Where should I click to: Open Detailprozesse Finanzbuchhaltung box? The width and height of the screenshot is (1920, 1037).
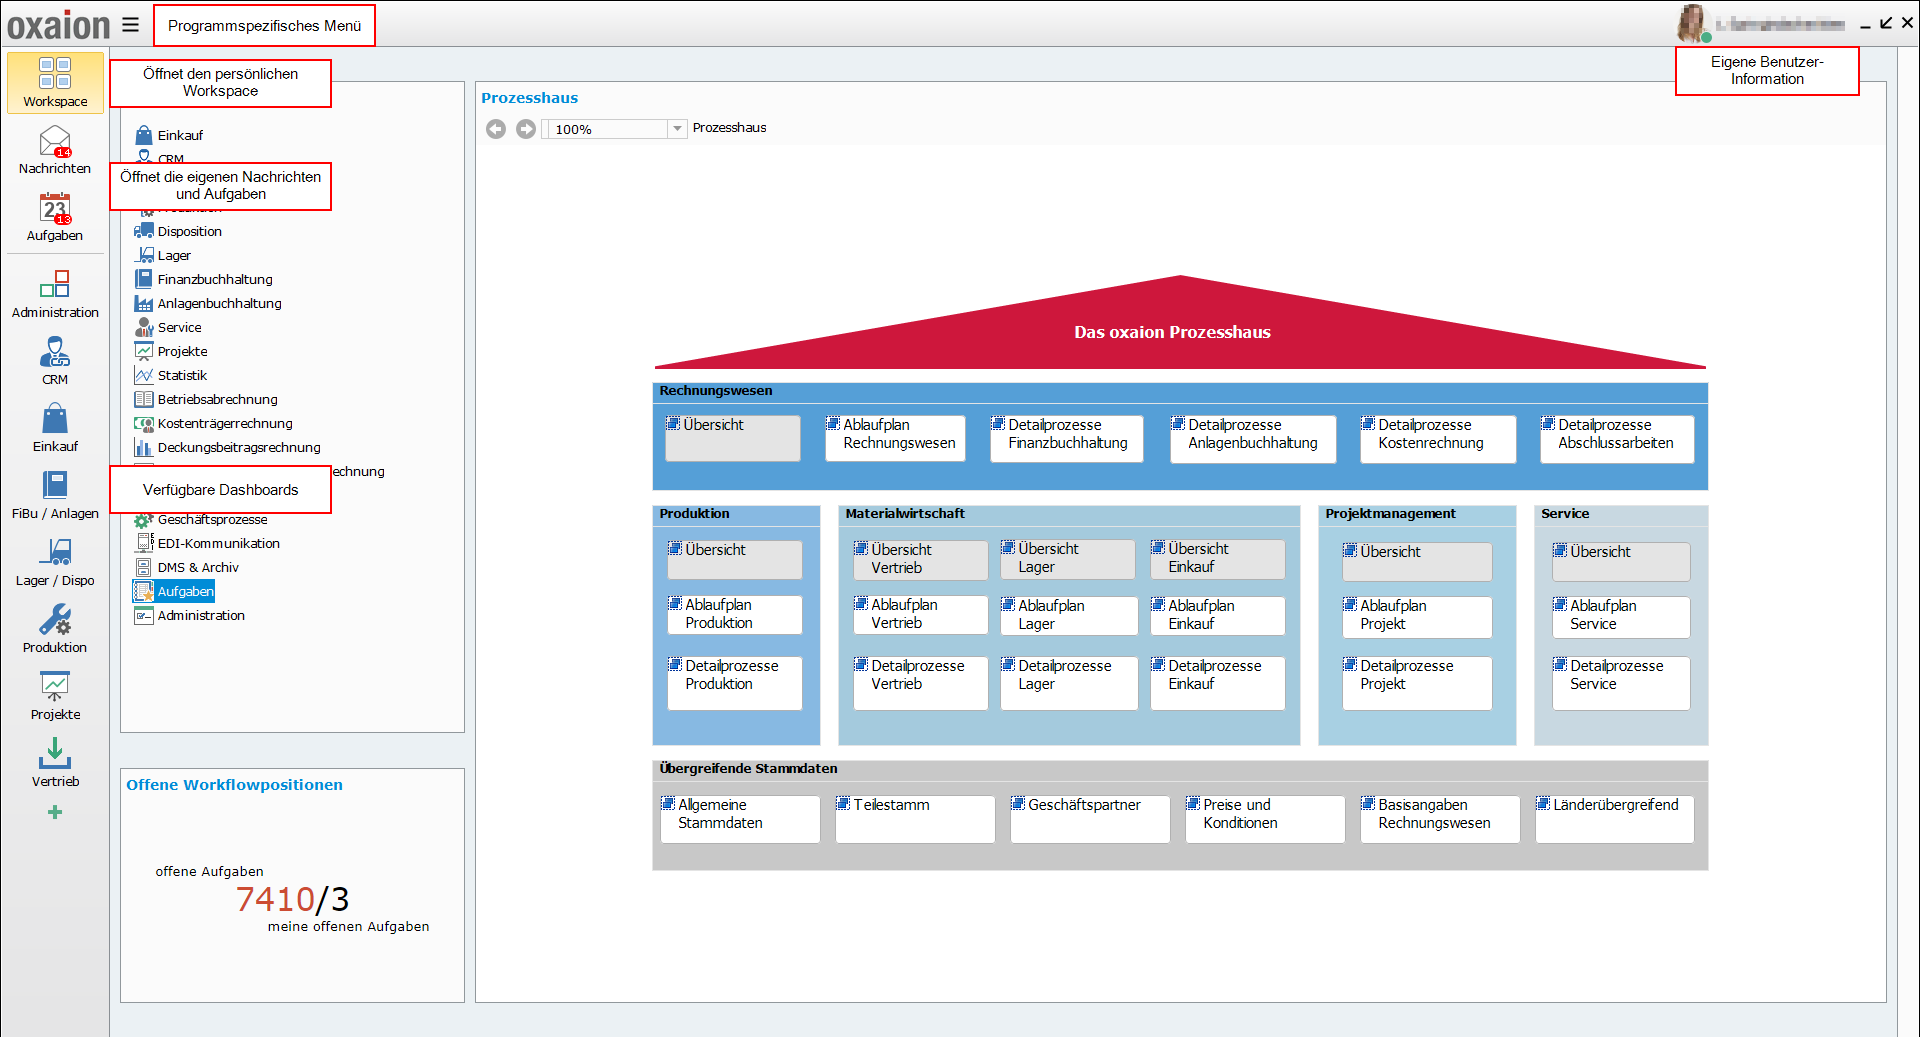pyautogui.click(x=1066, y=438)
